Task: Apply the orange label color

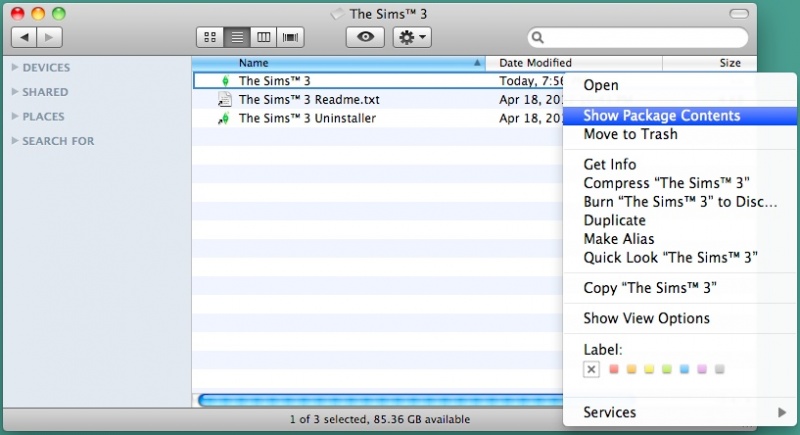Action: click(632, 369)
